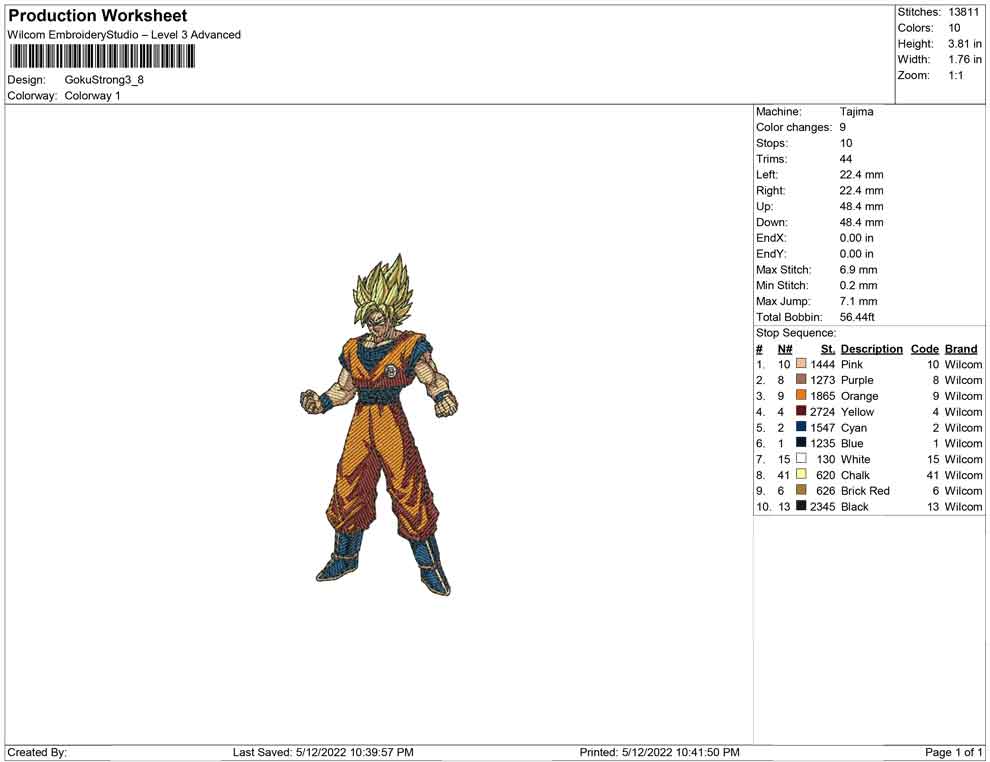990x762 pixels.
Task: Click stitch count '2345' in Black row
Action: (x=823, y=506)
